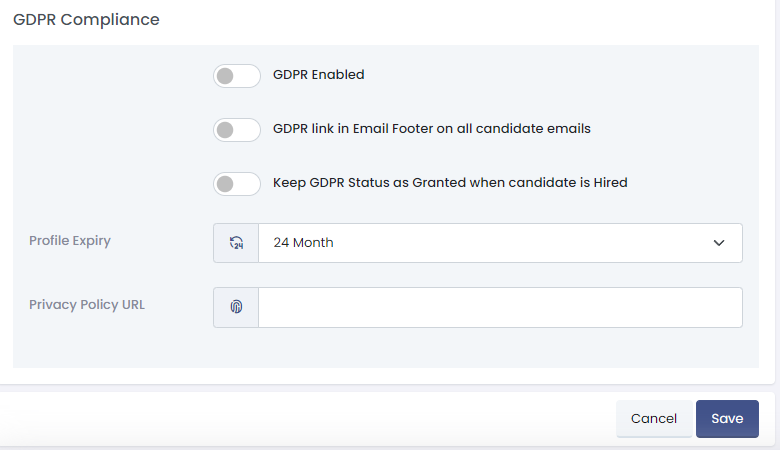Save the GDPR settings
Screen dimensions: 780x450
tap(727, 419)
